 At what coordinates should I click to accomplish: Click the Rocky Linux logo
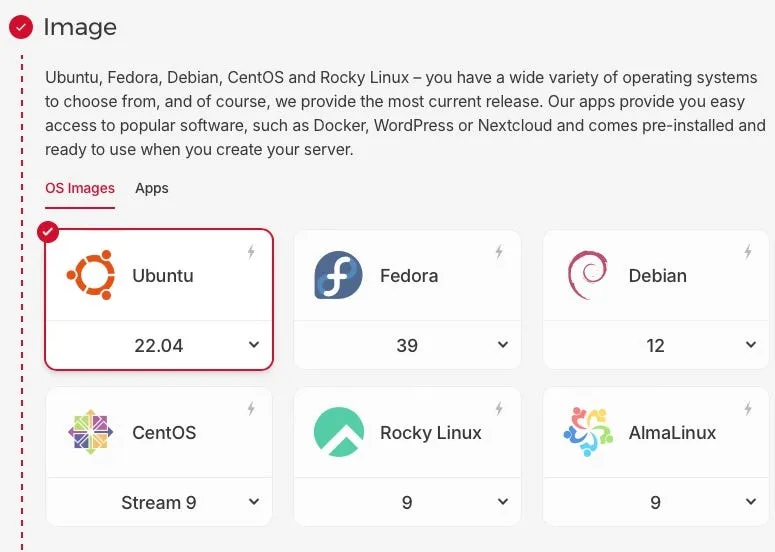[x=338, y=432]
